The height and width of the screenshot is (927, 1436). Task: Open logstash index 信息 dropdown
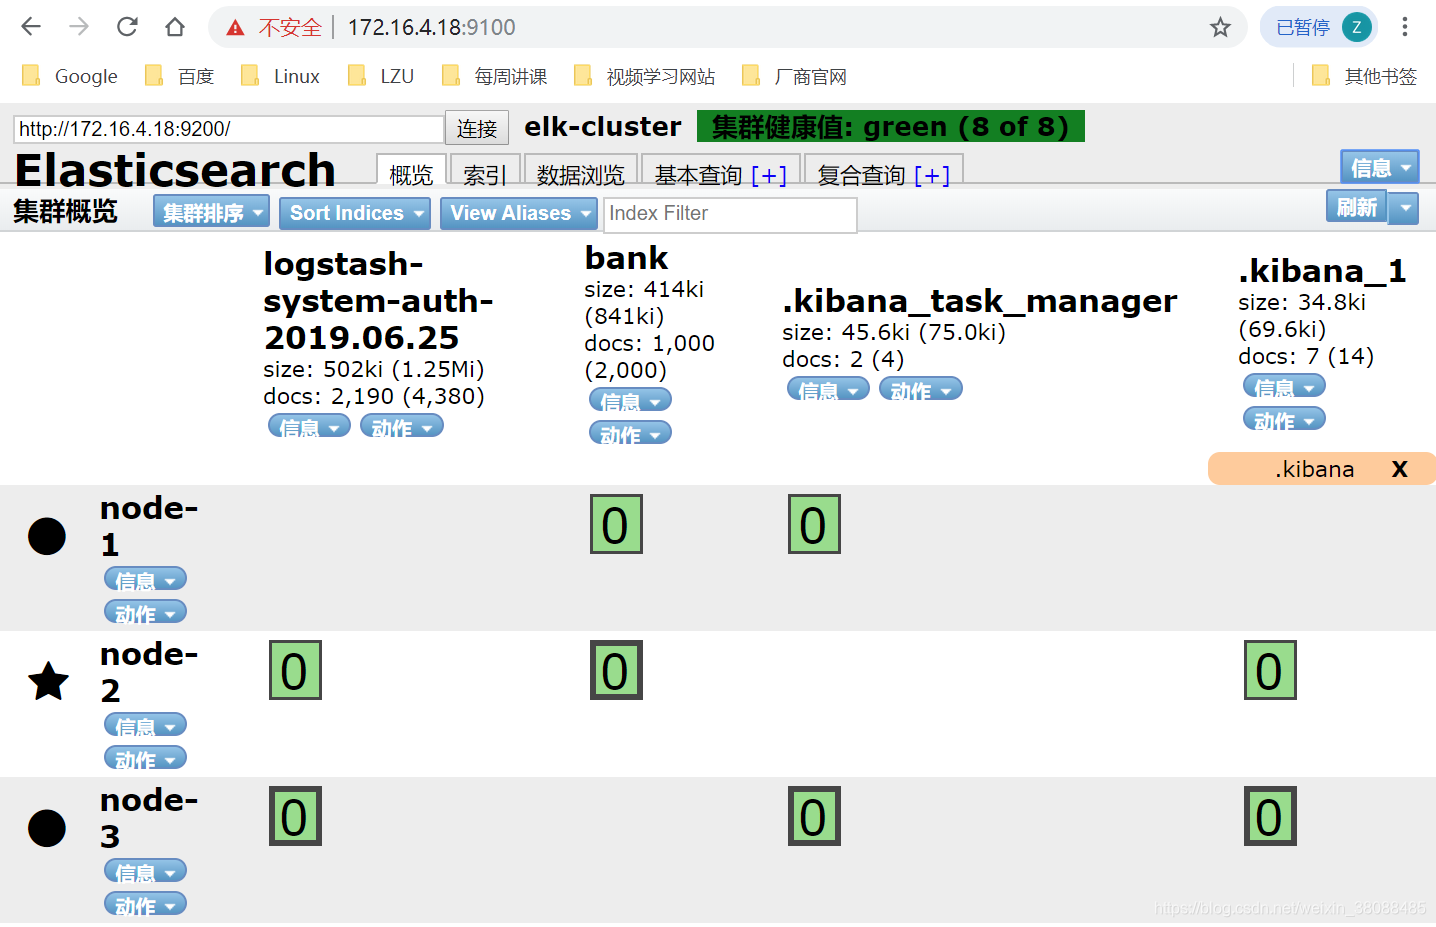tap(309, 427)
